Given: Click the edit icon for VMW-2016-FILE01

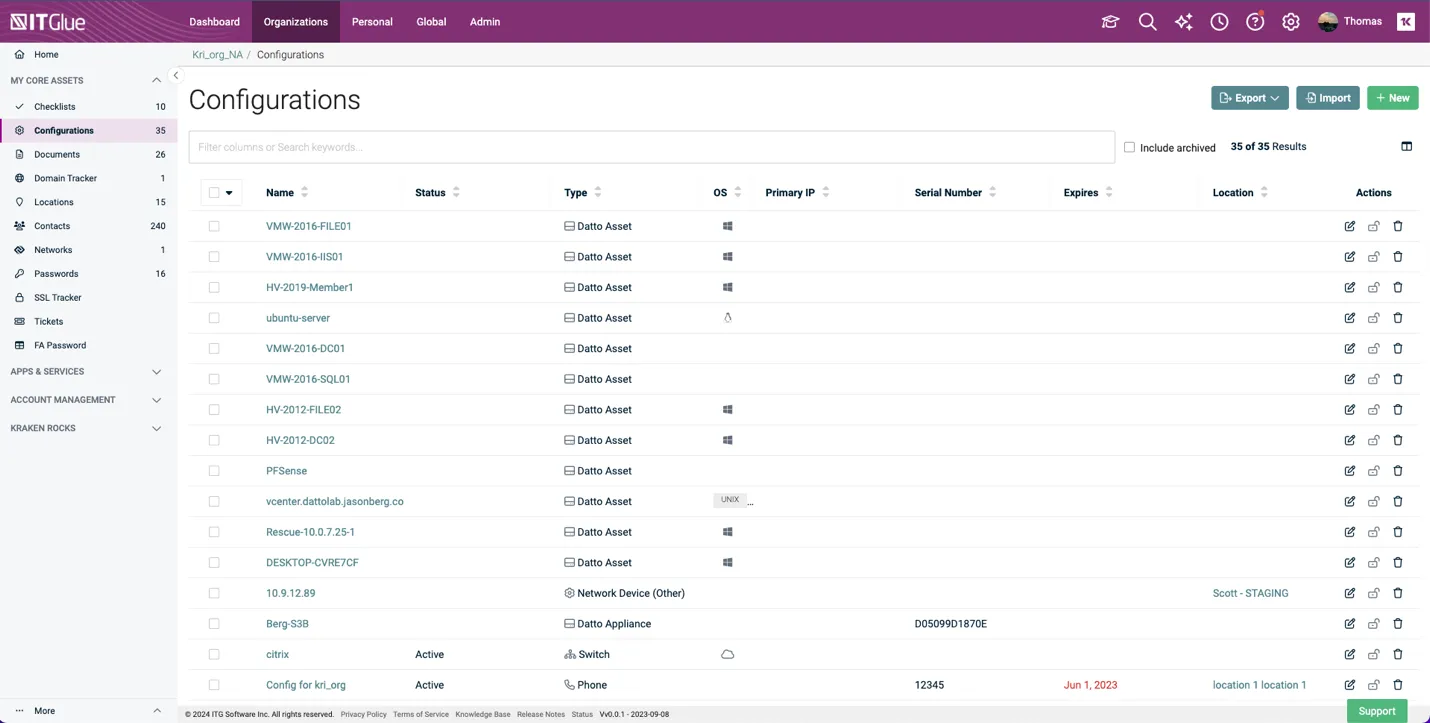Looking at the screenshot, I should [x=1349, y=226].
